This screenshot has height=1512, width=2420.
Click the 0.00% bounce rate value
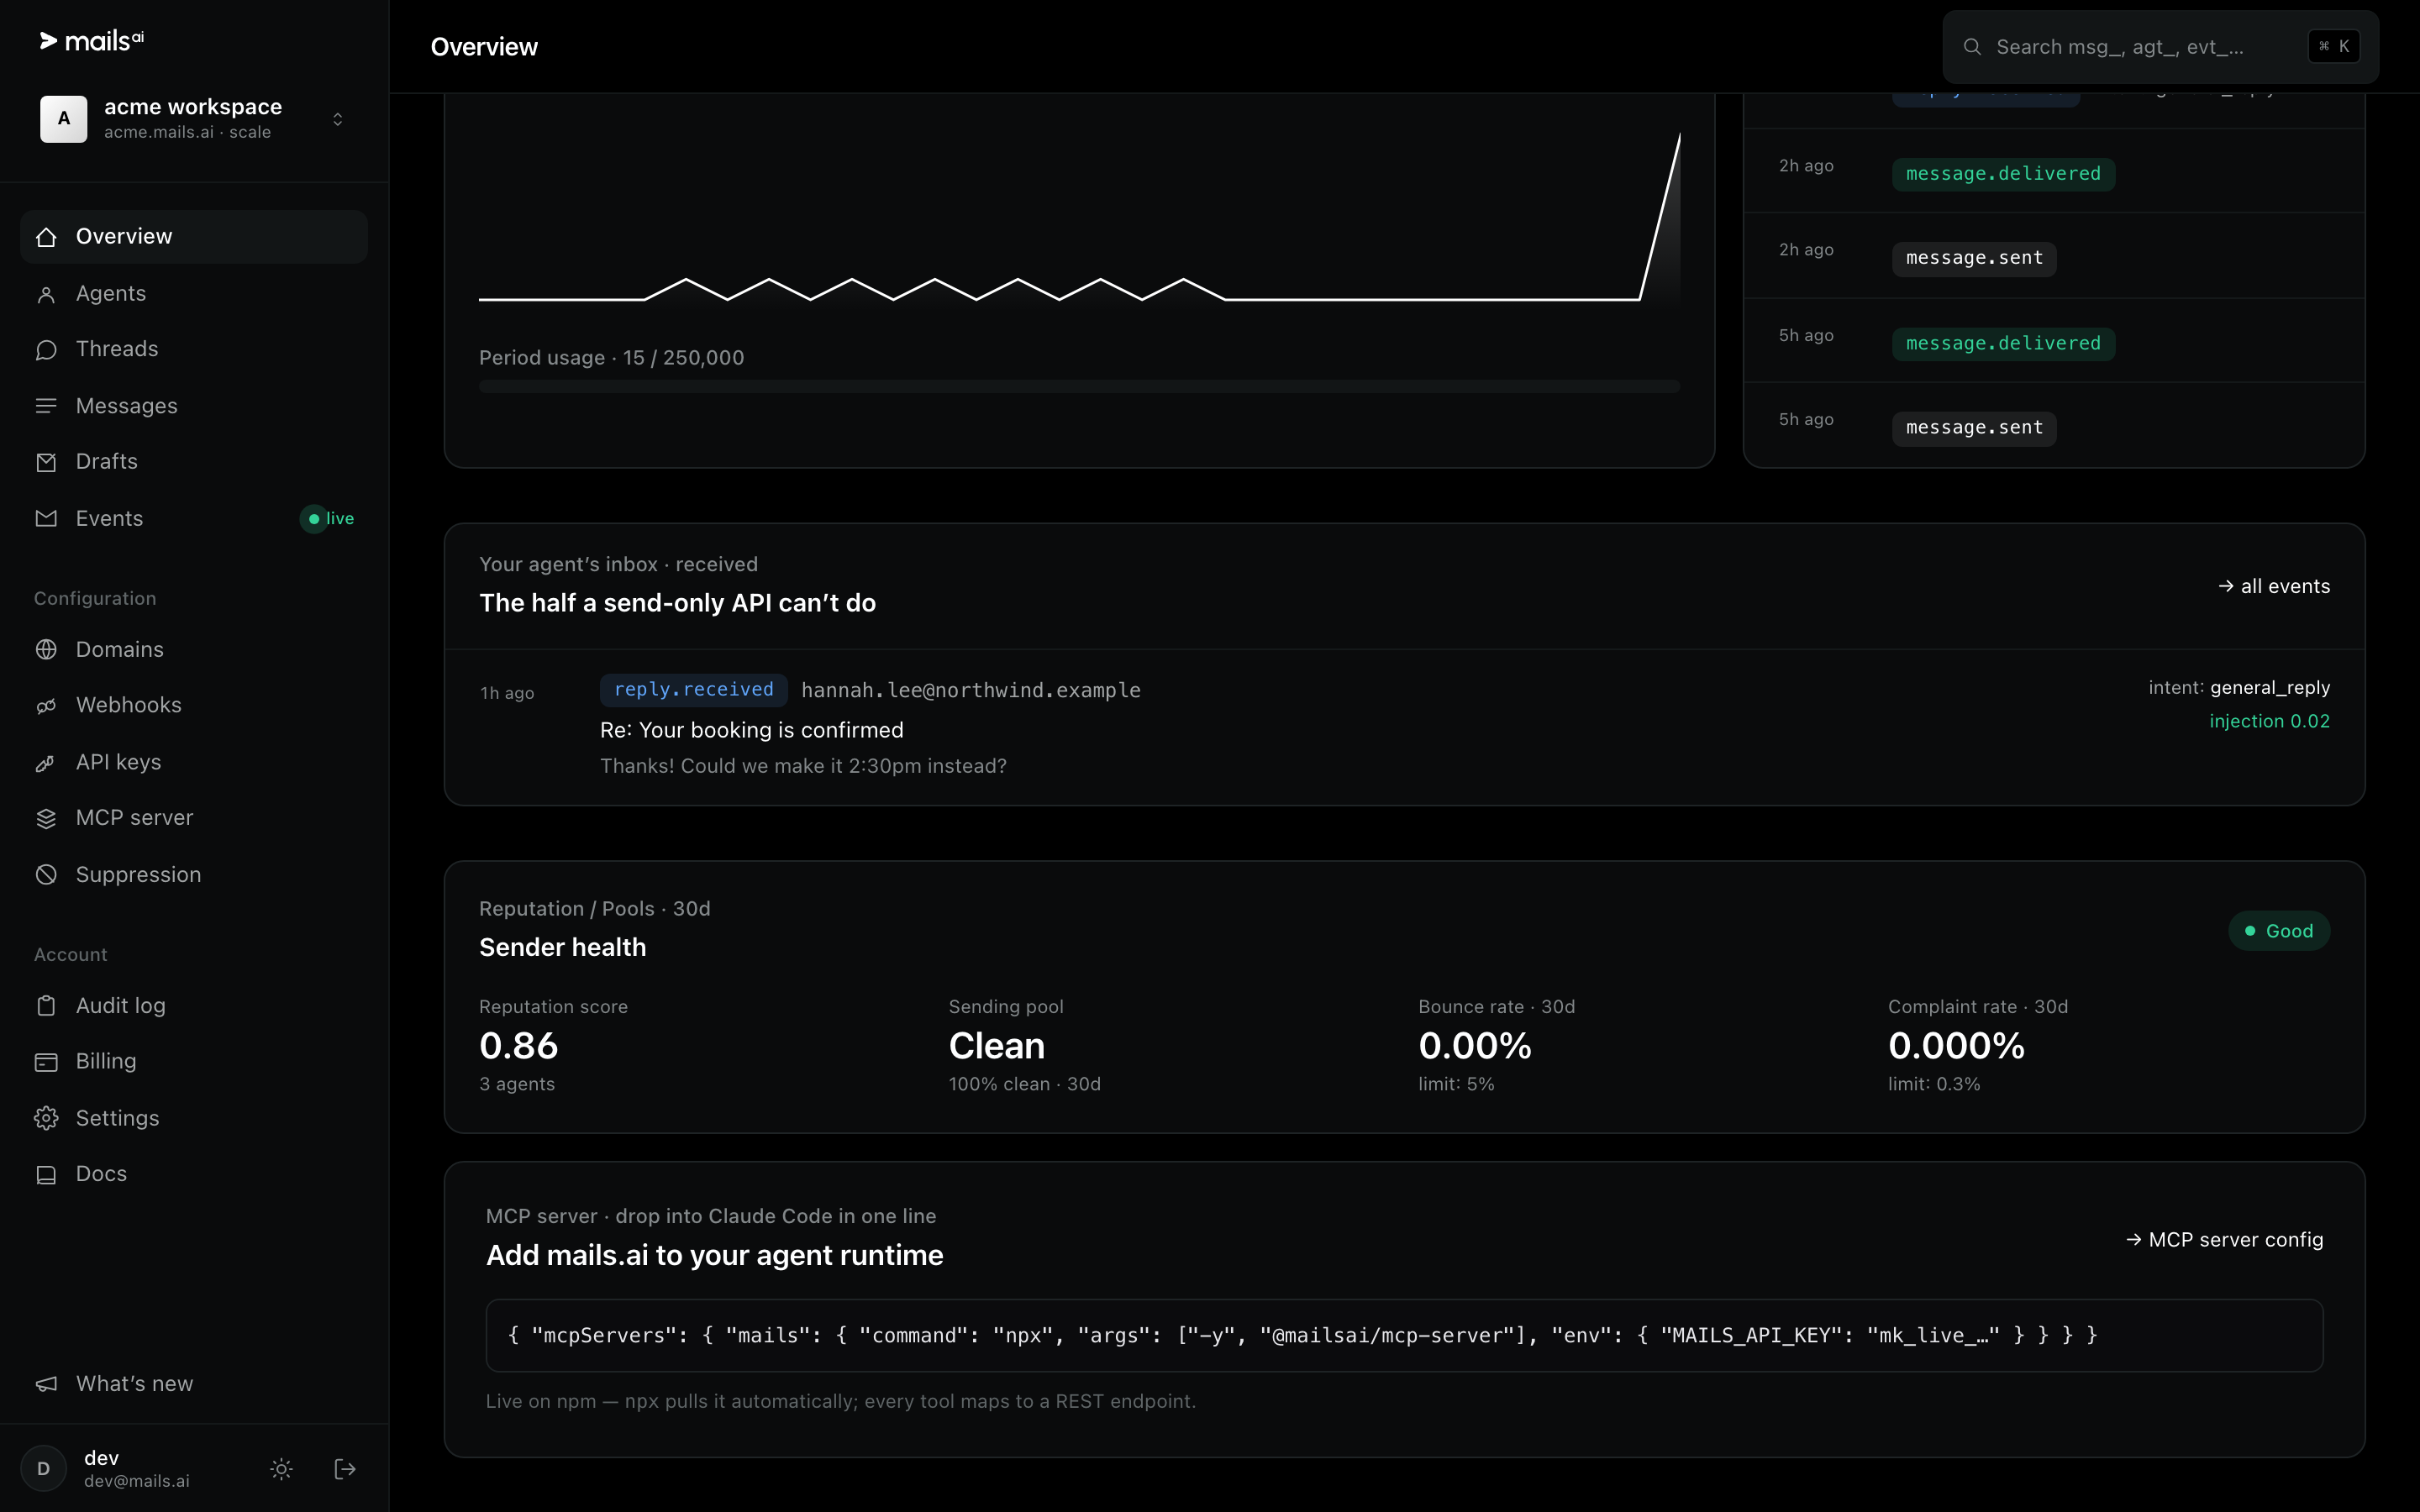(1475, 1046)
